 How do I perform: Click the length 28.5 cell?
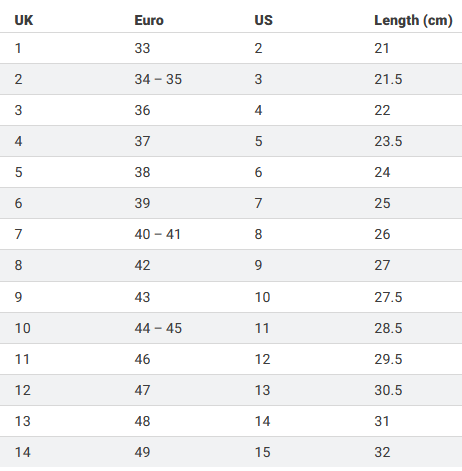tap(388, 328)
